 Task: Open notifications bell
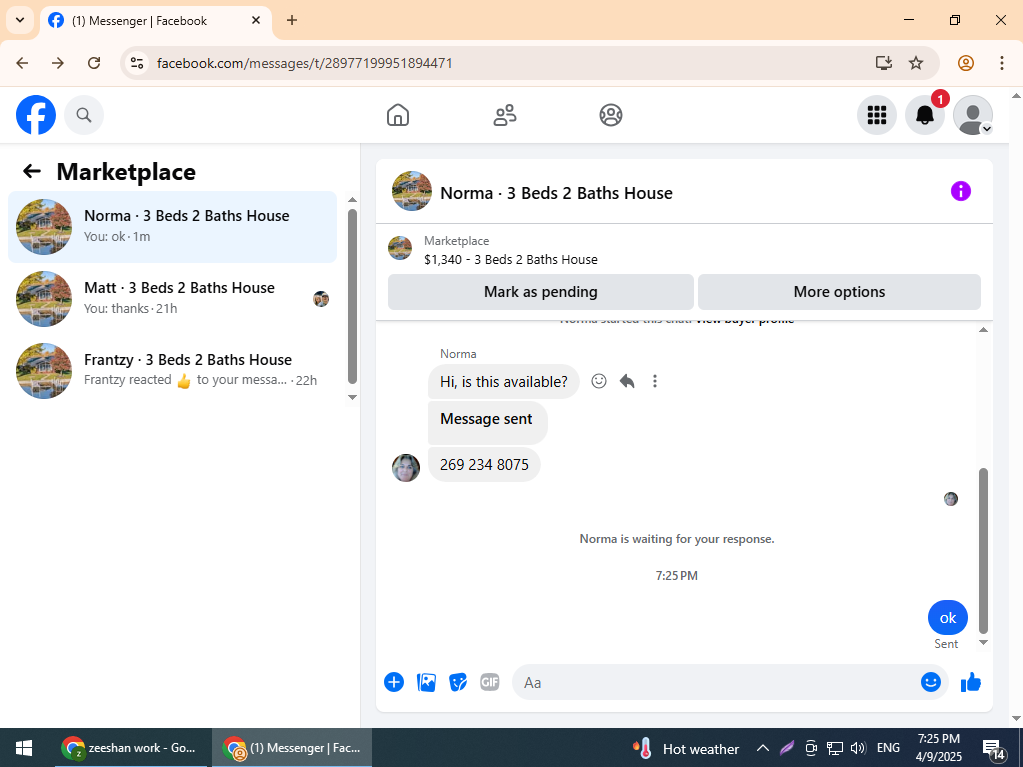[925, 115]
